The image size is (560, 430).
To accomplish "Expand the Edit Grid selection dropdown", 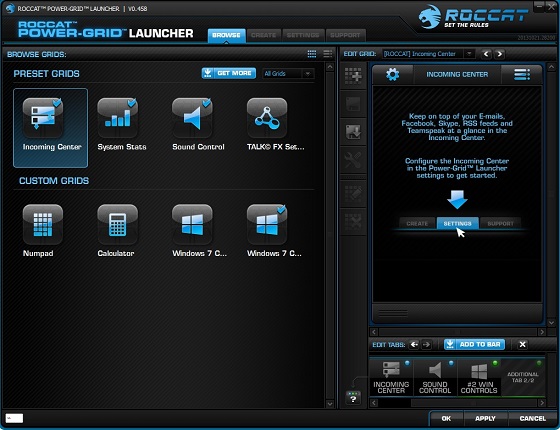I will [428, 54].
